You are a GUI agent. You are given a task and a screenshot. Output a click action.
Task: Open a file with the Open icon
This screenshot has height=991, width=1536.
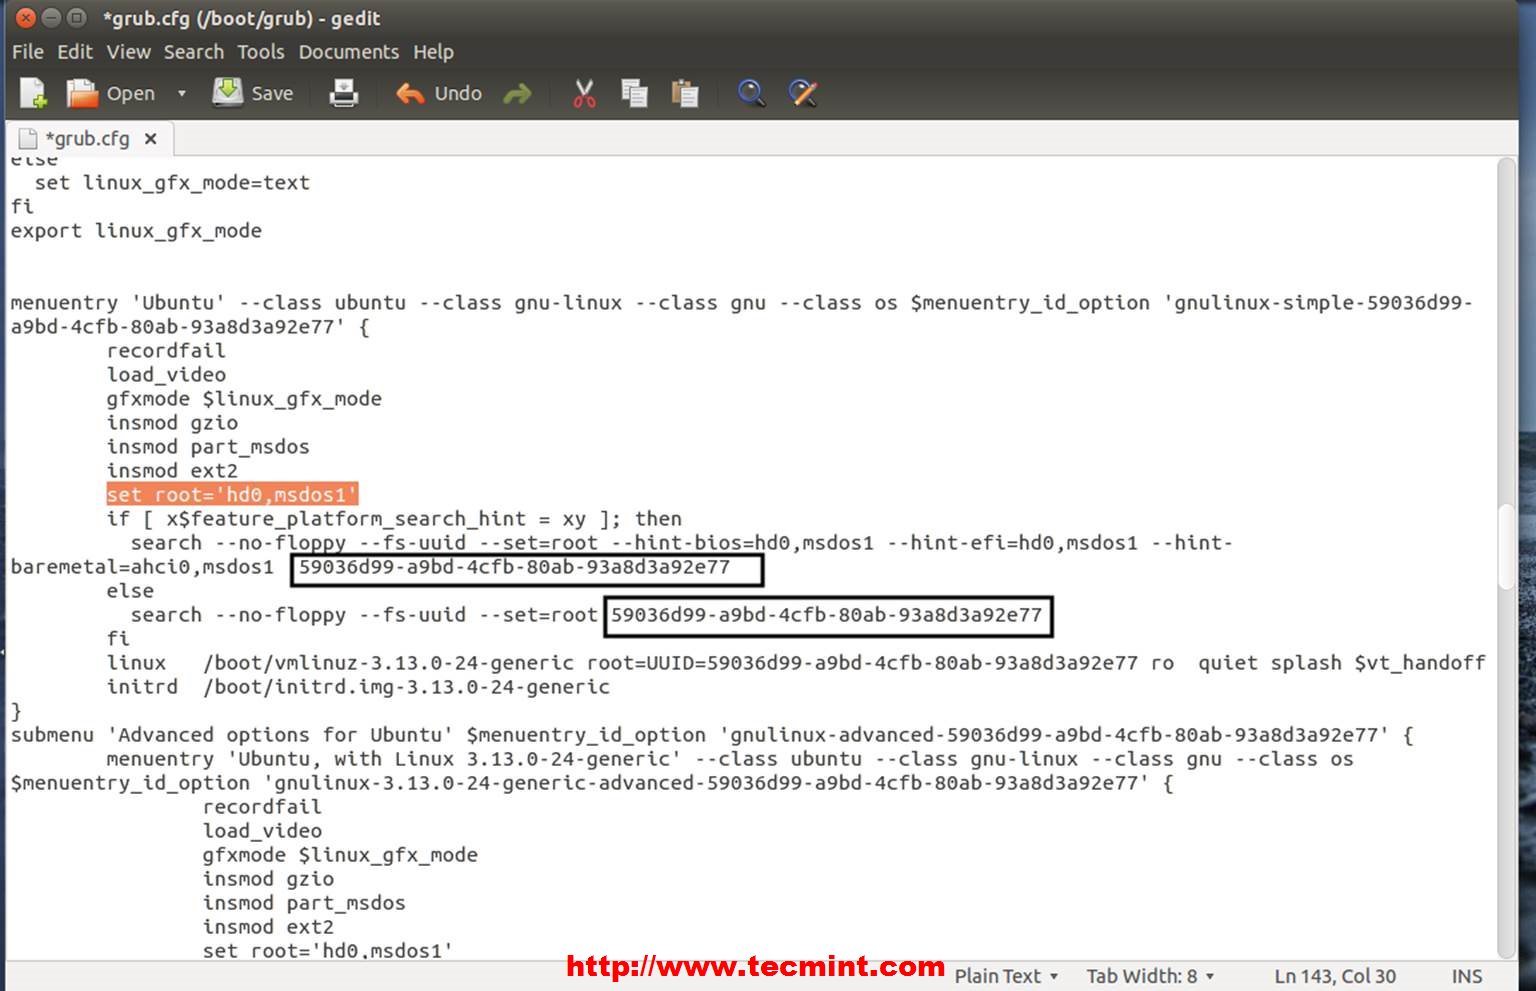click(x=110, y=92)
